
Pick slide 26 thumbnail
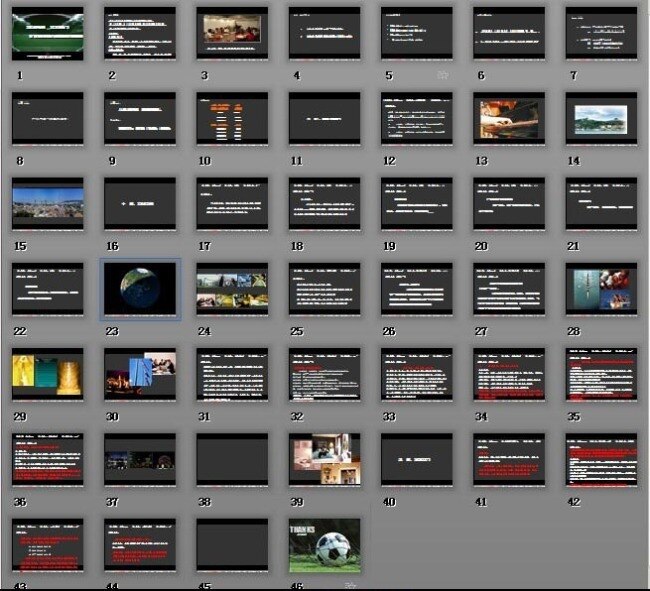(x=417, y=289)
